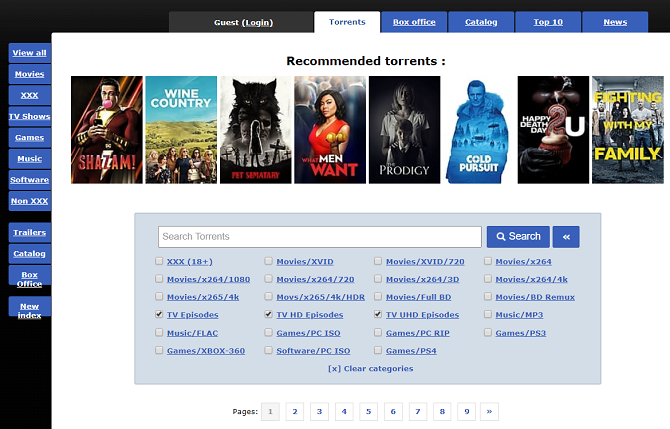The width and height of the screenshot is (670, 429).
Task: Open the Box office tab
Action: (x=414, y=22)
